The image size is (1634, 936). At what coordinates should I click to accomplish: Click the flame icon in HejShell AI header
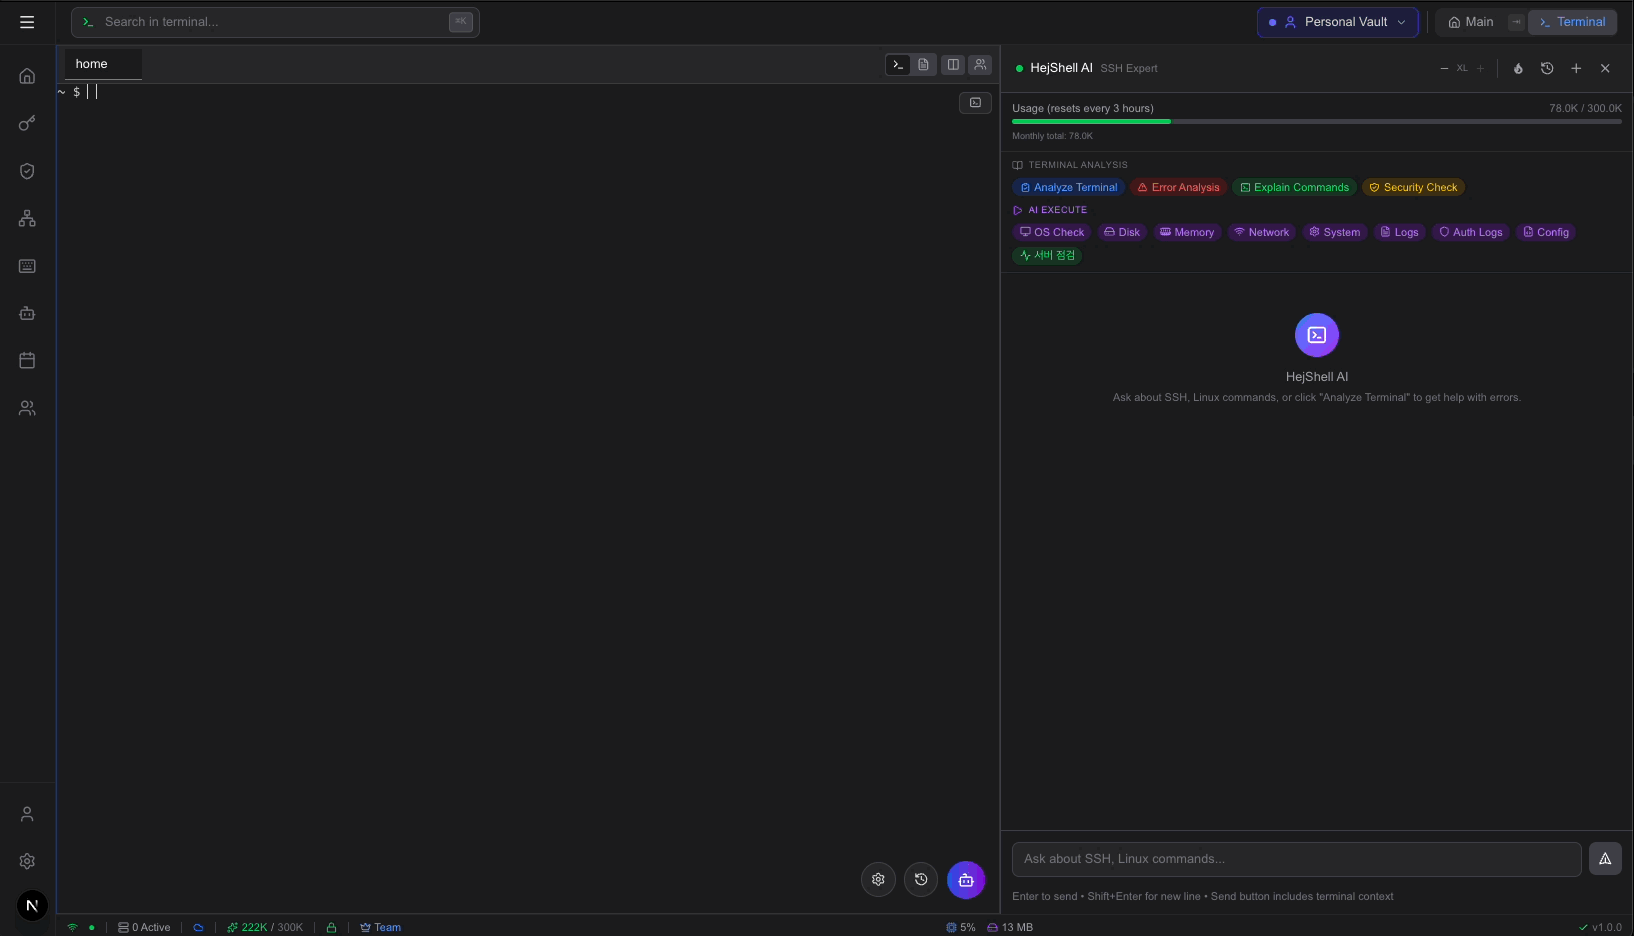1518,68
